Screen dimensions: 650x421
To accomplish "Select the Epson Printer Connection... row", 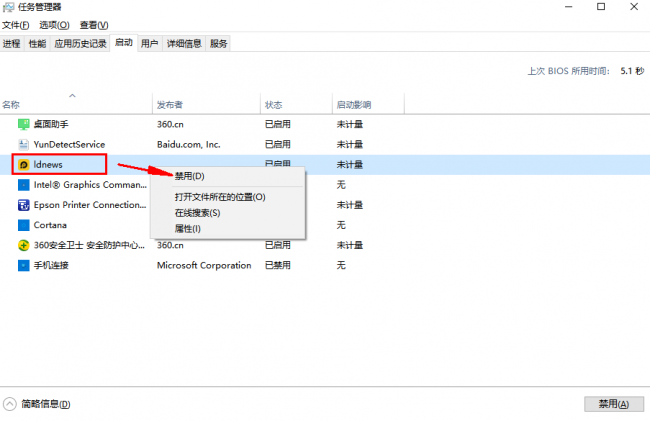I will [90, 205].
